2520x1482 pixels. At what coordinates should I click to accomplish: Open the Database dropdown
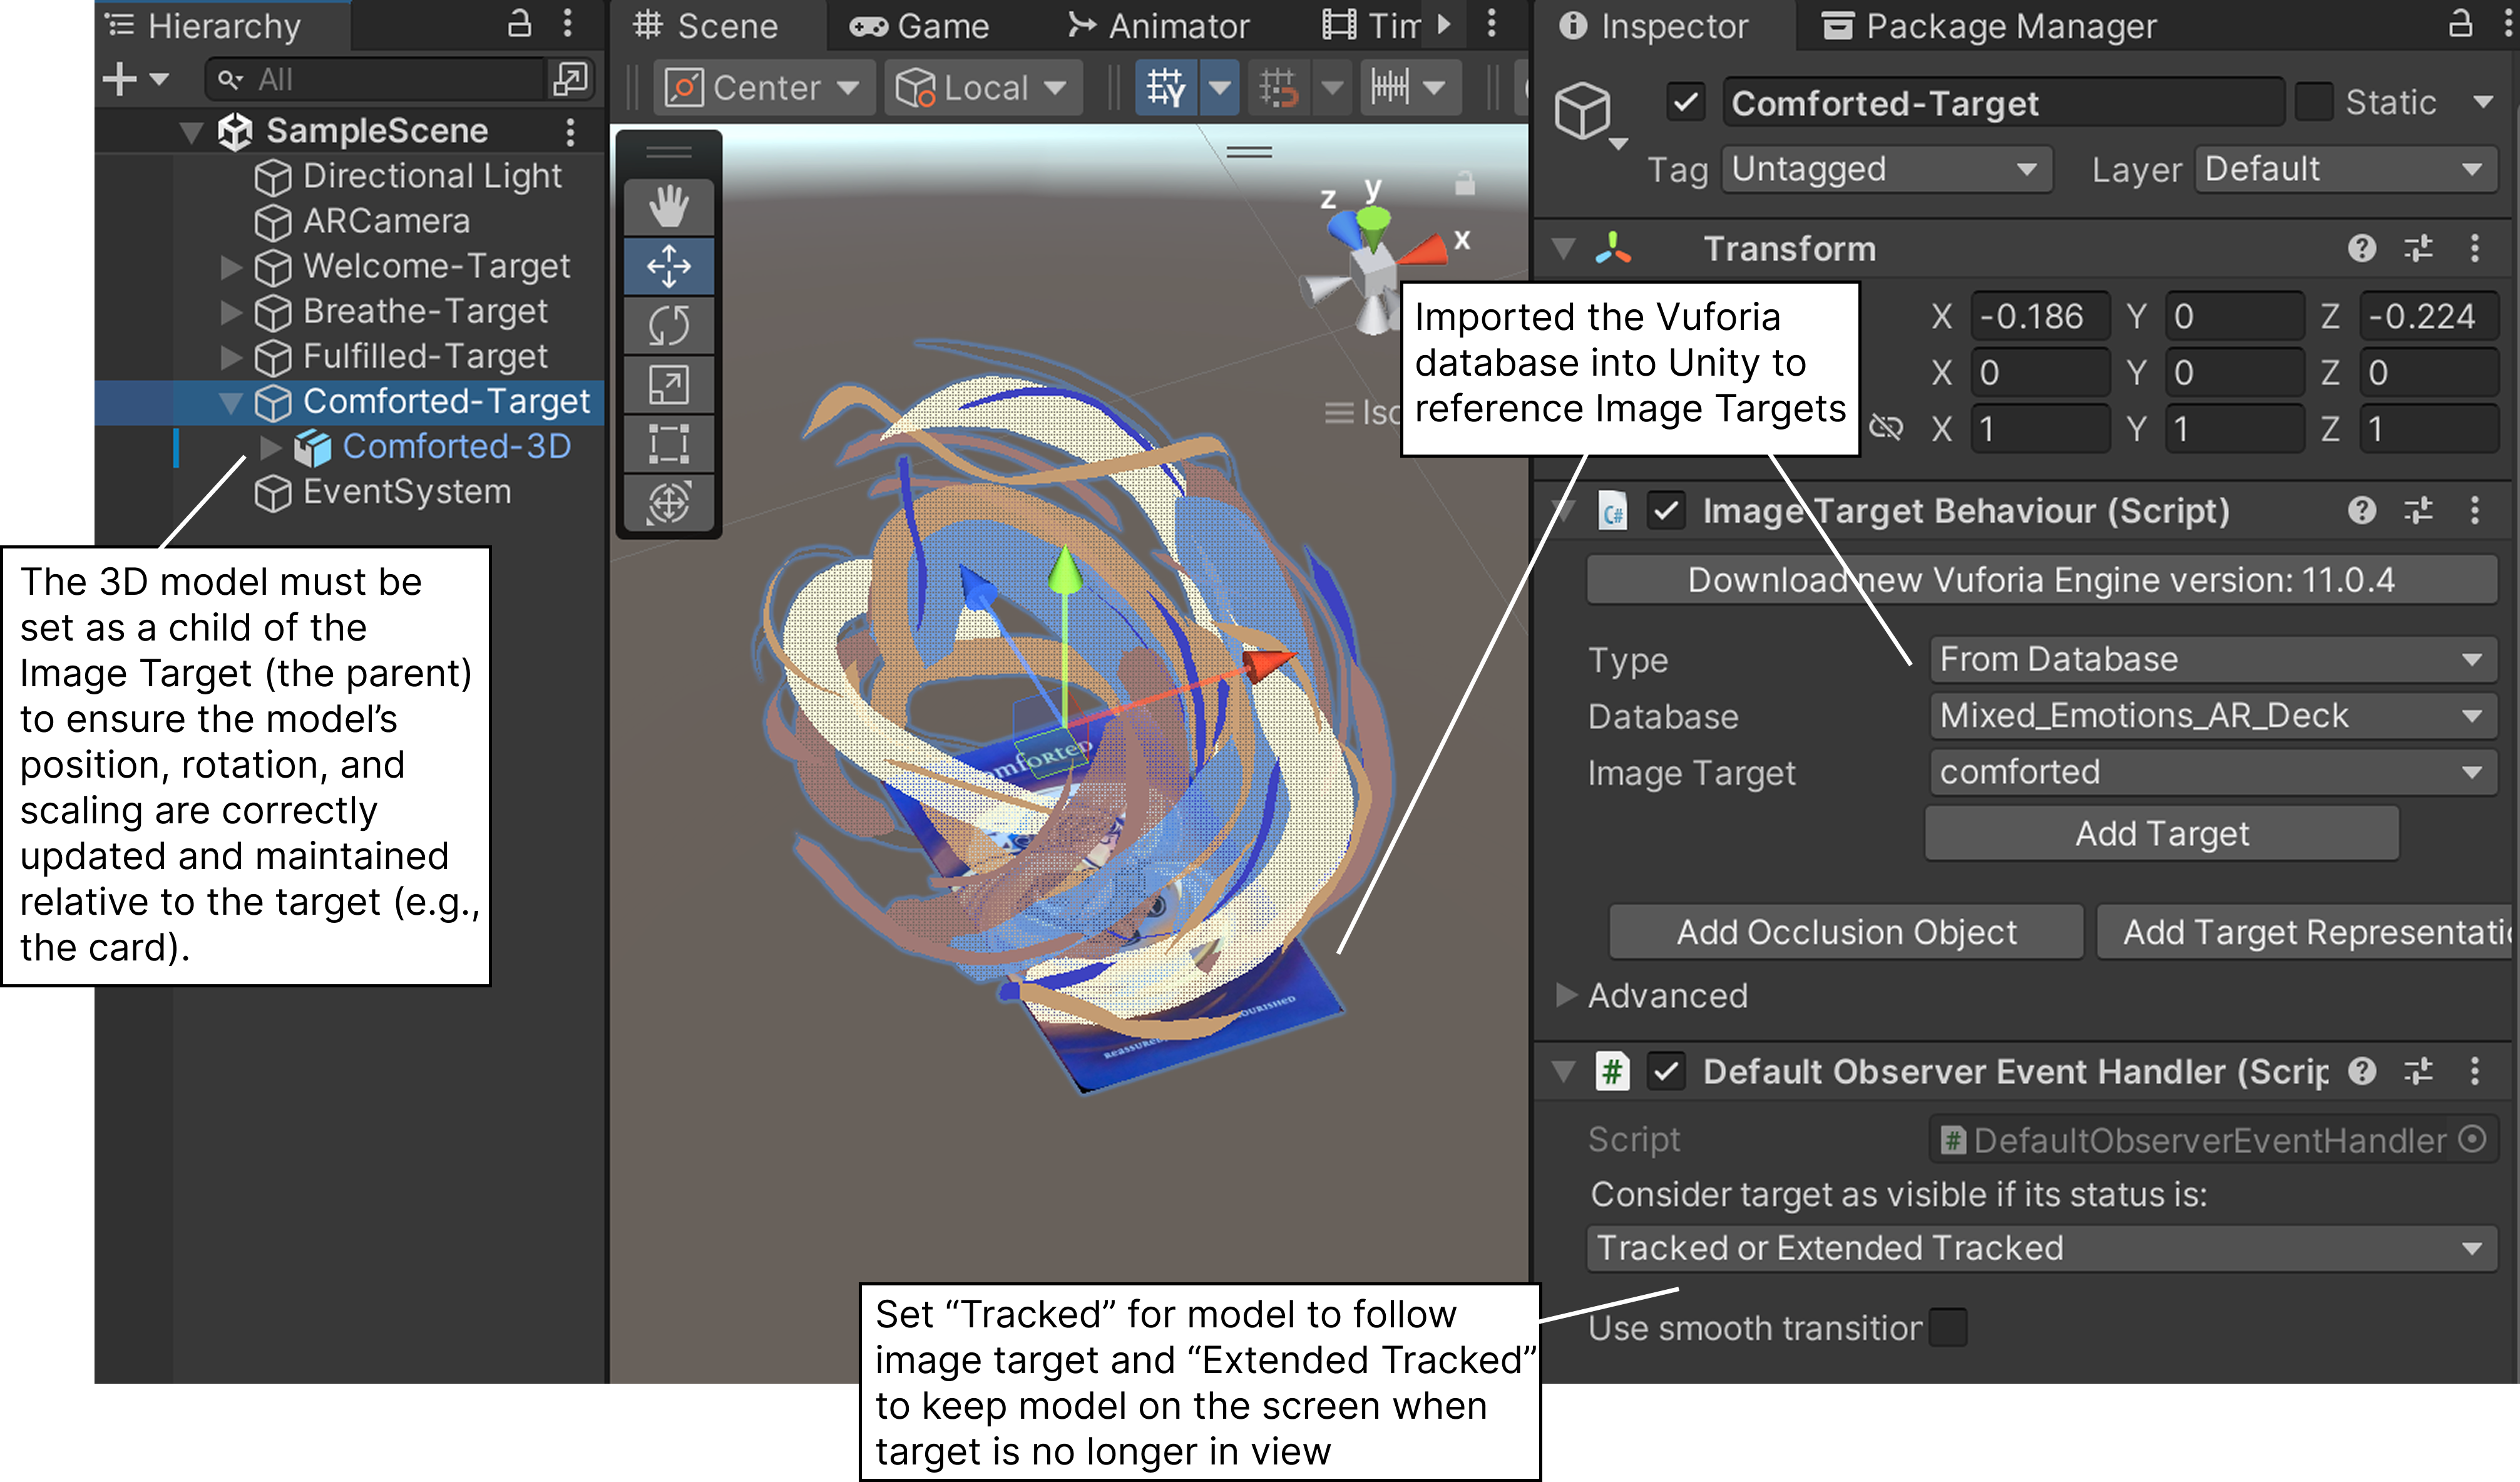(x=2213, y=716)
